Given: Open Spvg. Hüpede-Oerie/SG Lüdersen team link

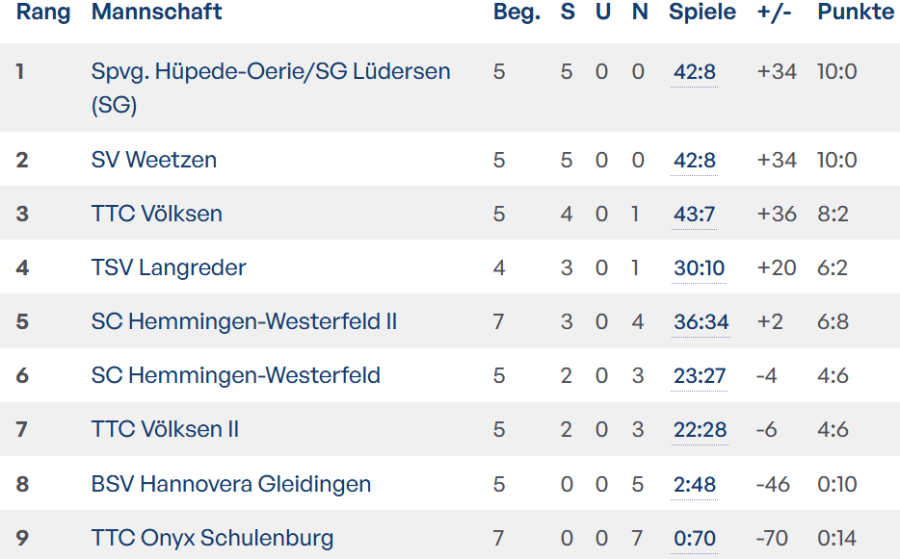Looking at the screenshot, I should point(270,72).
